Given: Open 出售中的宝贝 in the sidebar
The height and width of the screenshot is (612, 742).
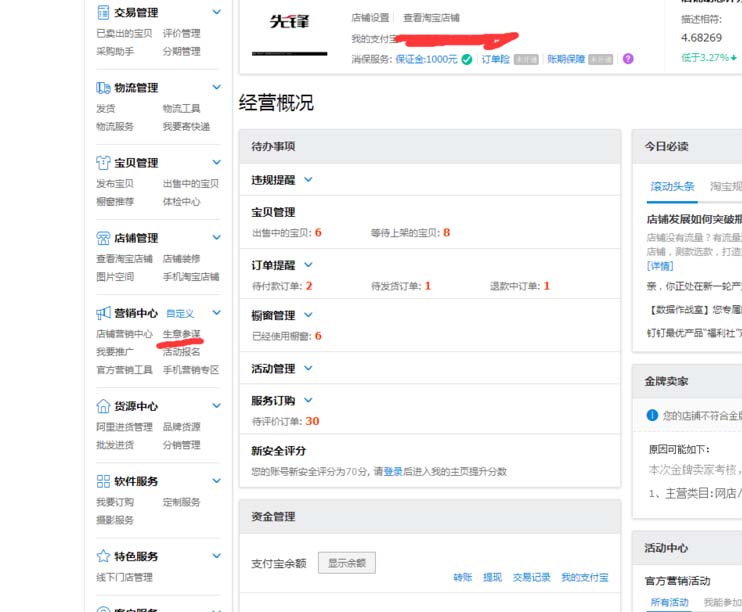Looking at the screenshot, I should click(191, 184).
